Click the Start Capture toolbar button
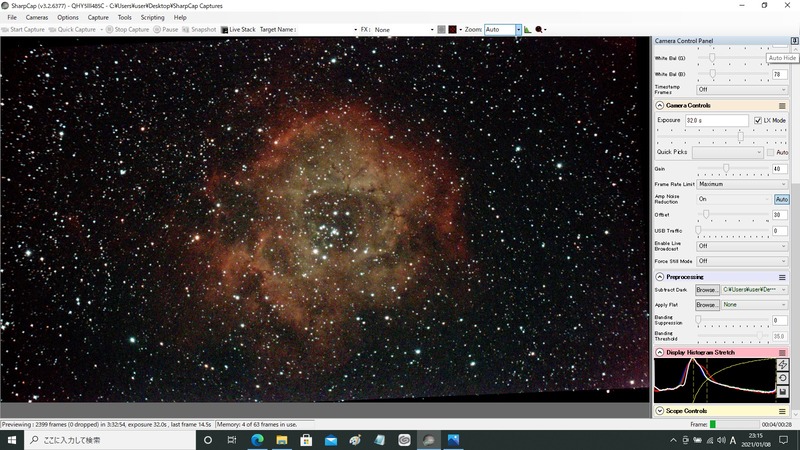The width and height of the screenshot is (800, 450). click(x=23, y=30)
